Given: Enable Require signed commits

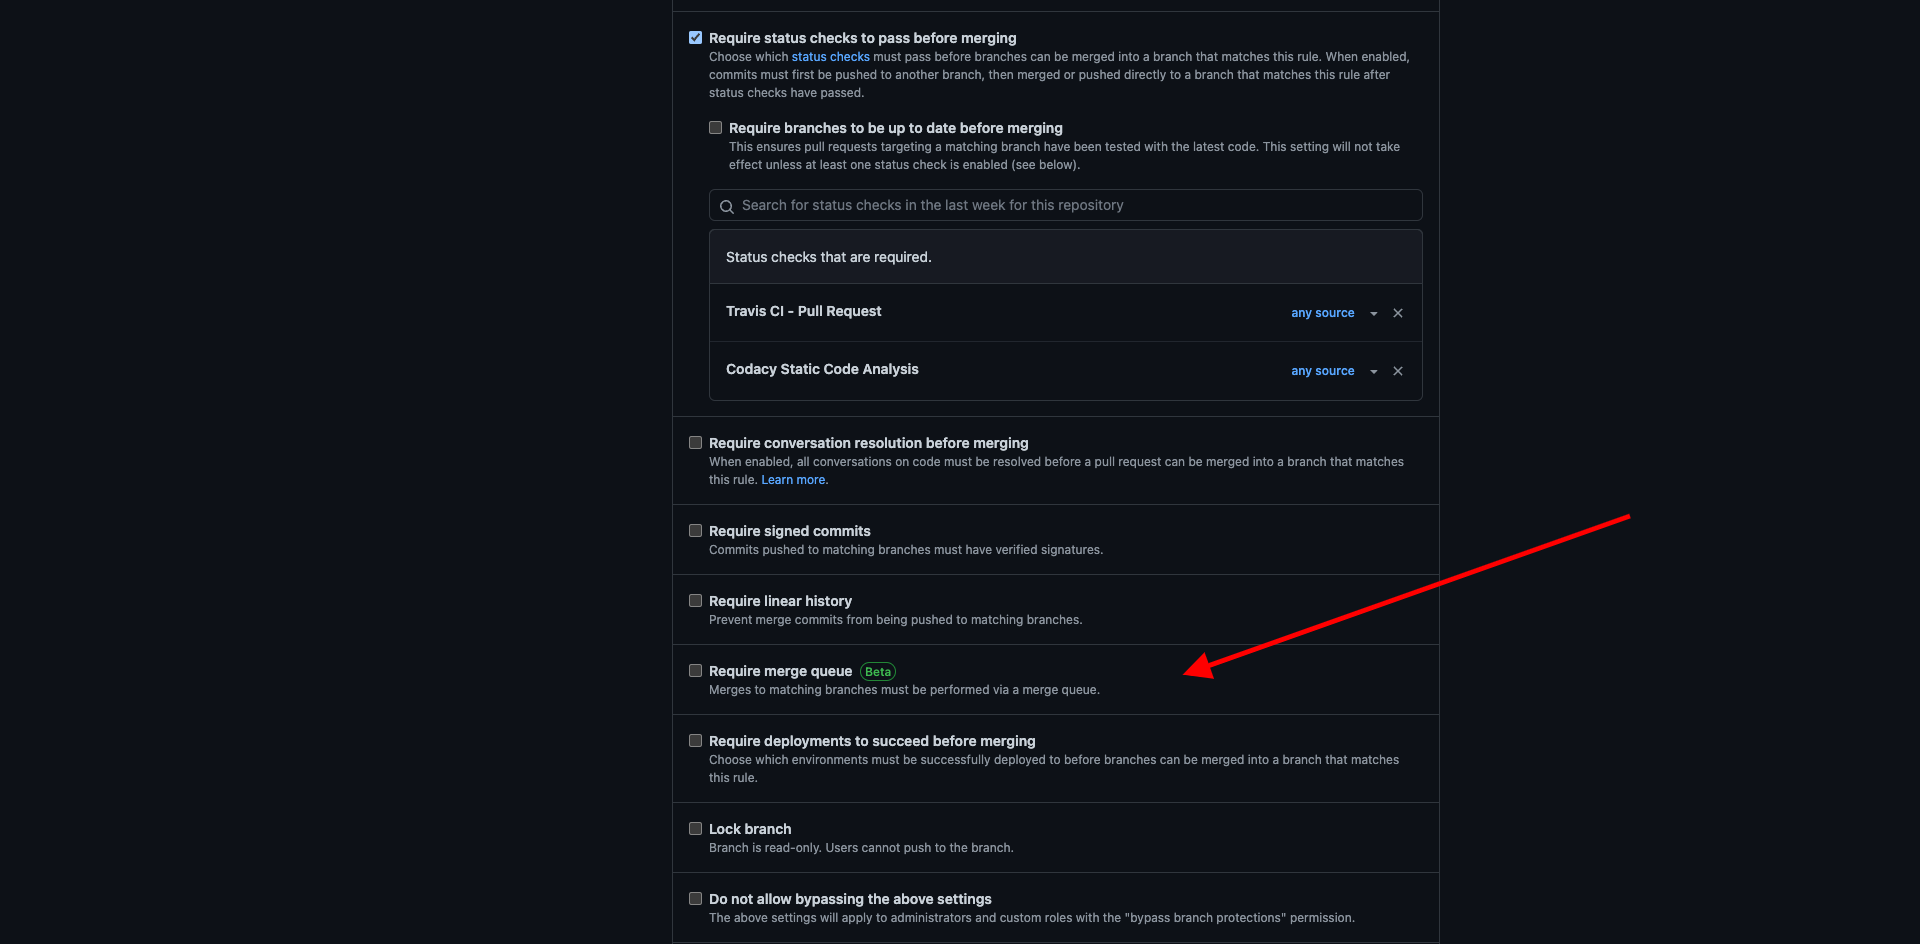Looking at the screenshot, I should pos(695,530).
